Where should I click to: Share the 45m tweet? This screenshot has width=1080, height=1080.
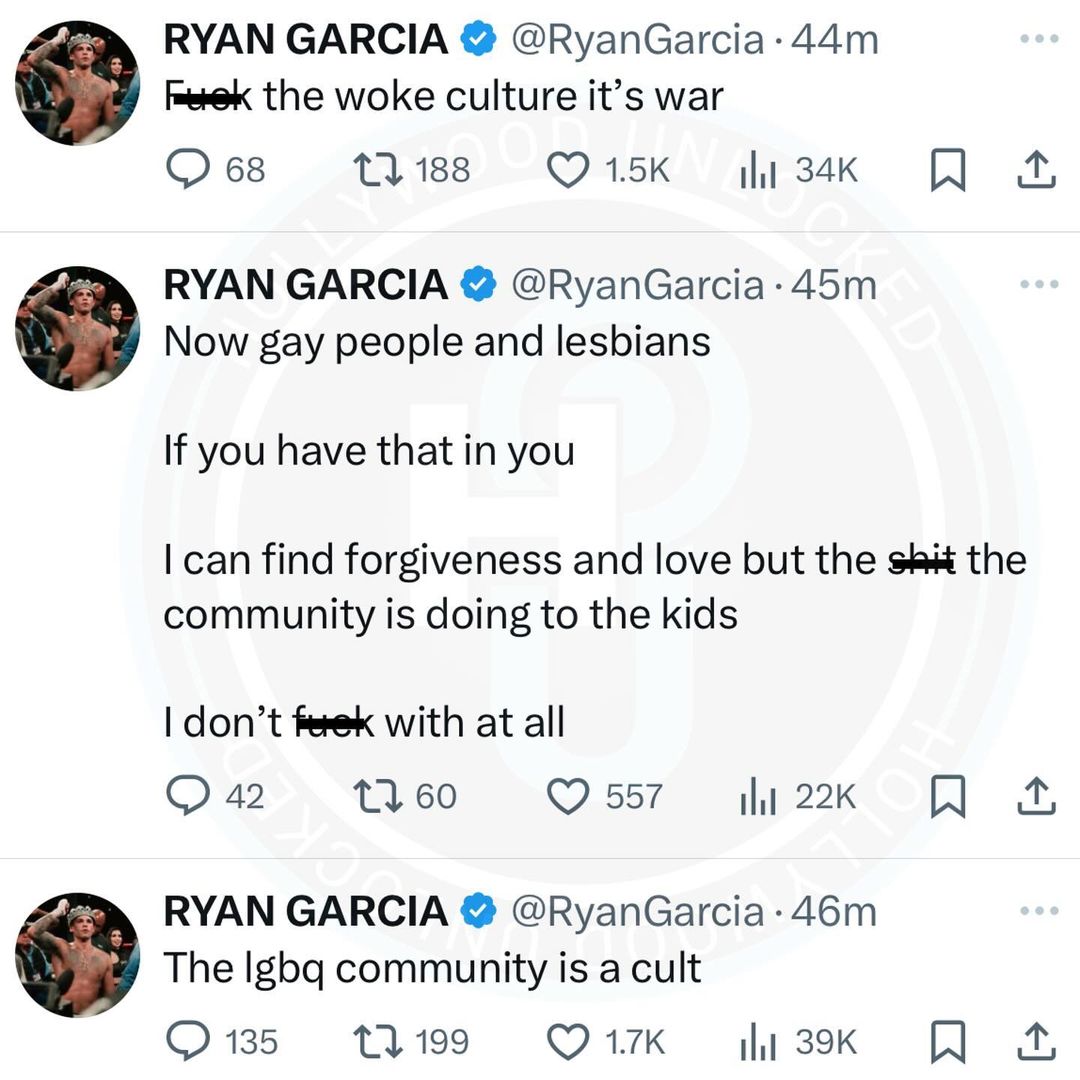[1036, 796]
